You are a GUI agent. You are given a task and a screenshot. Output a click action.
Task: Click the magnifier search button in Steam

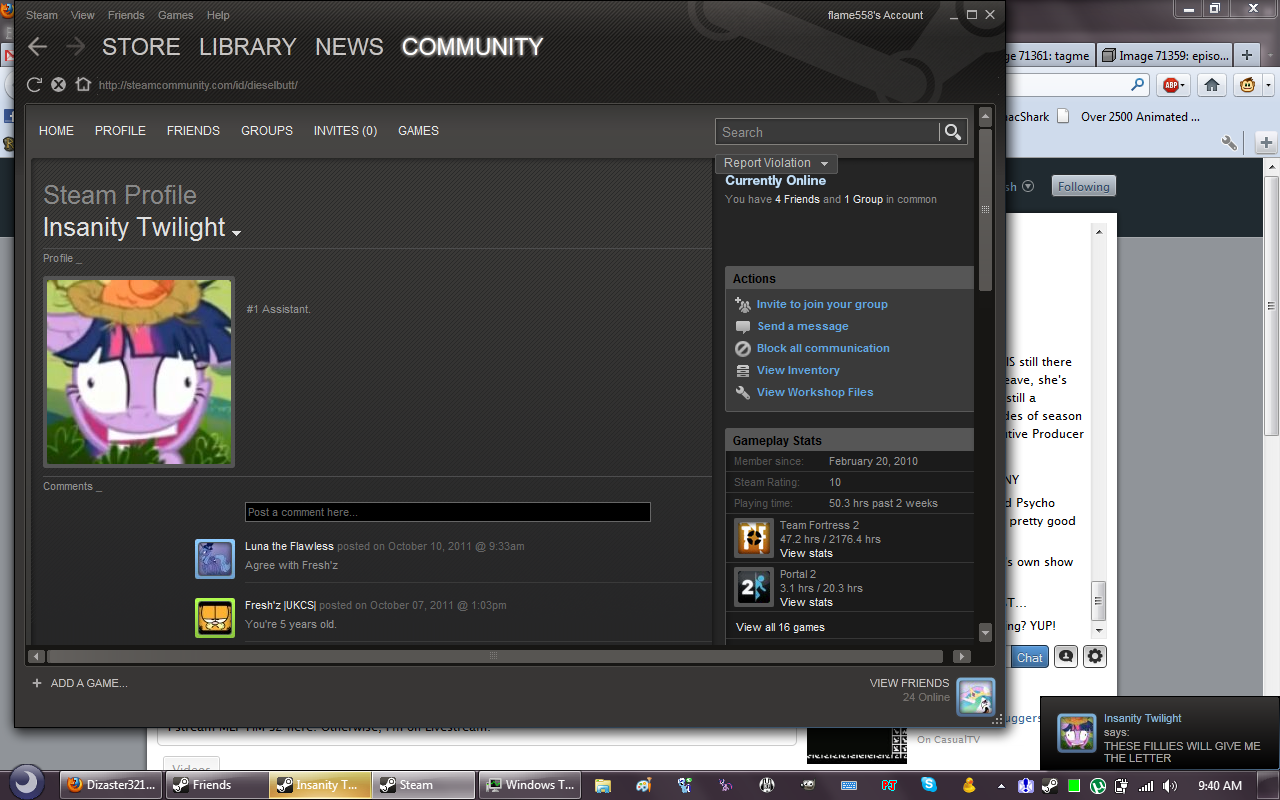[953, 132]
